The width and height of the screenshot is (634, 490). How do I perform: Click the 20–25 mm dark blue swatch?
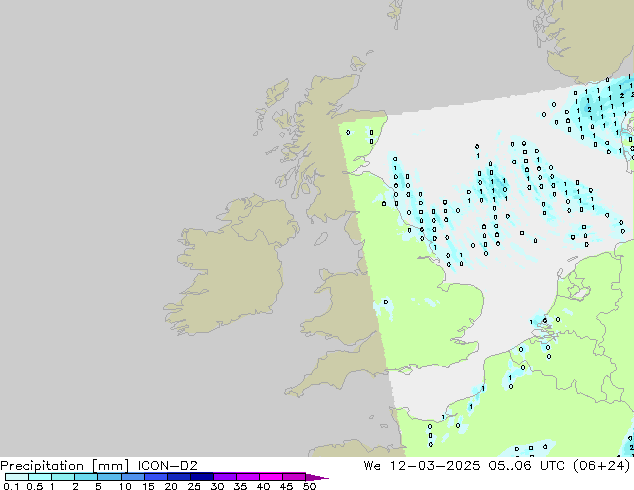[x=179, y=477]
